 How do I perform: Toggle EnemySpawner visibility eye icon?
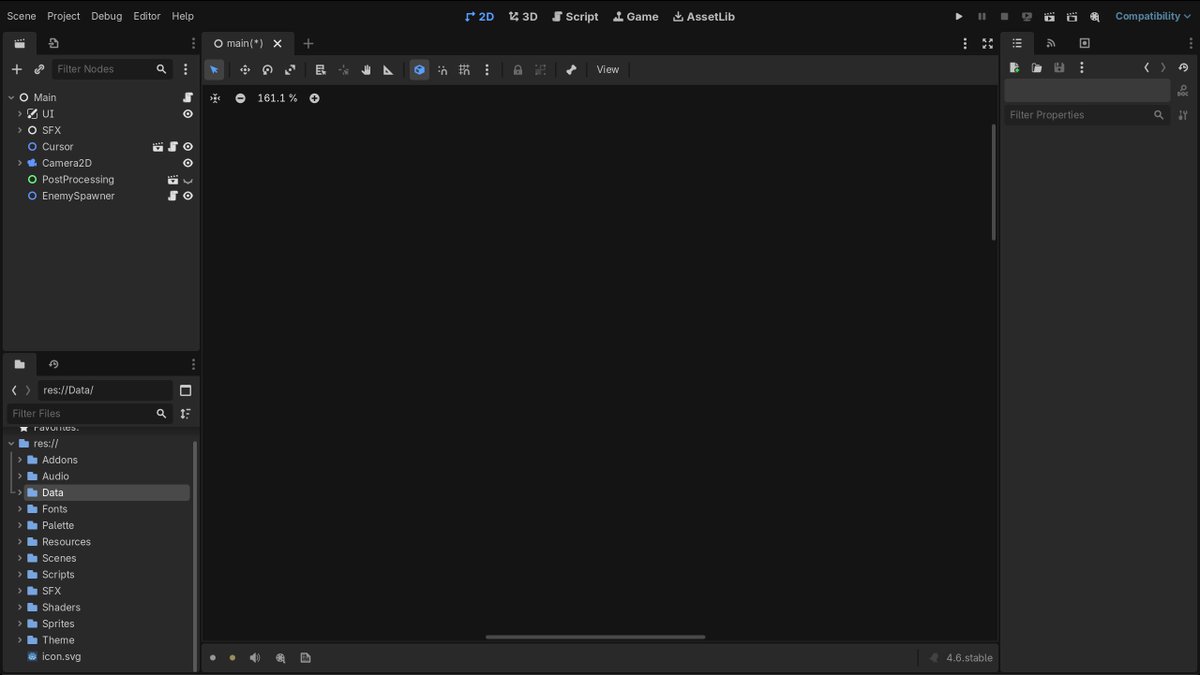pyautogui.click(x=187, y=196)
